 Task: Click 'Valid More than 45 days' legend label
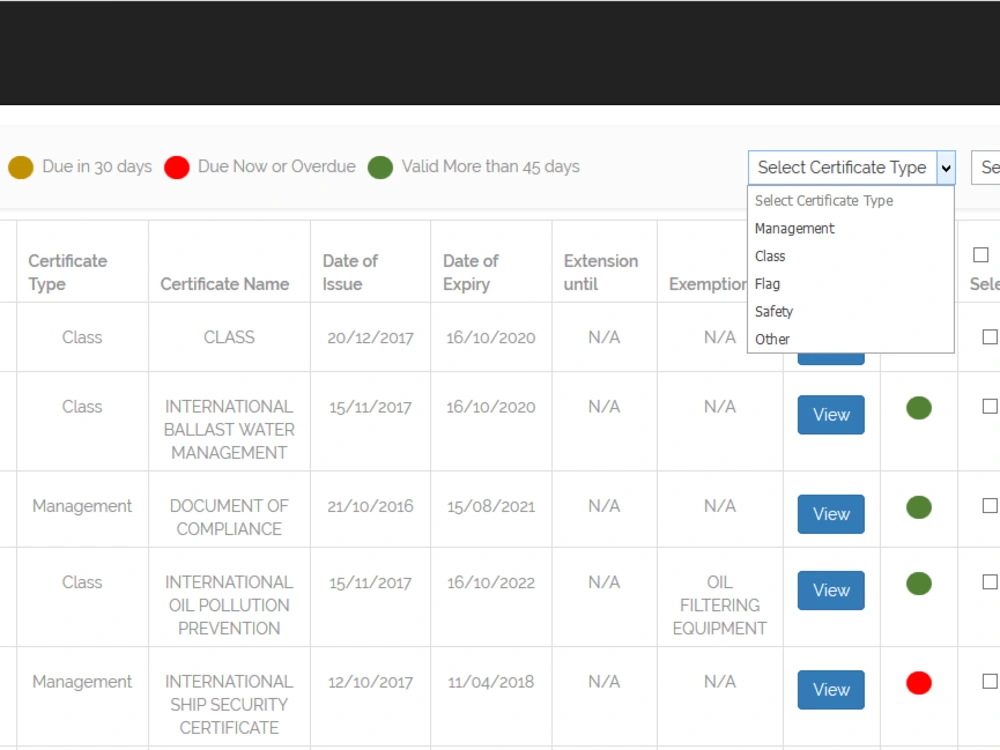(490, 166)
